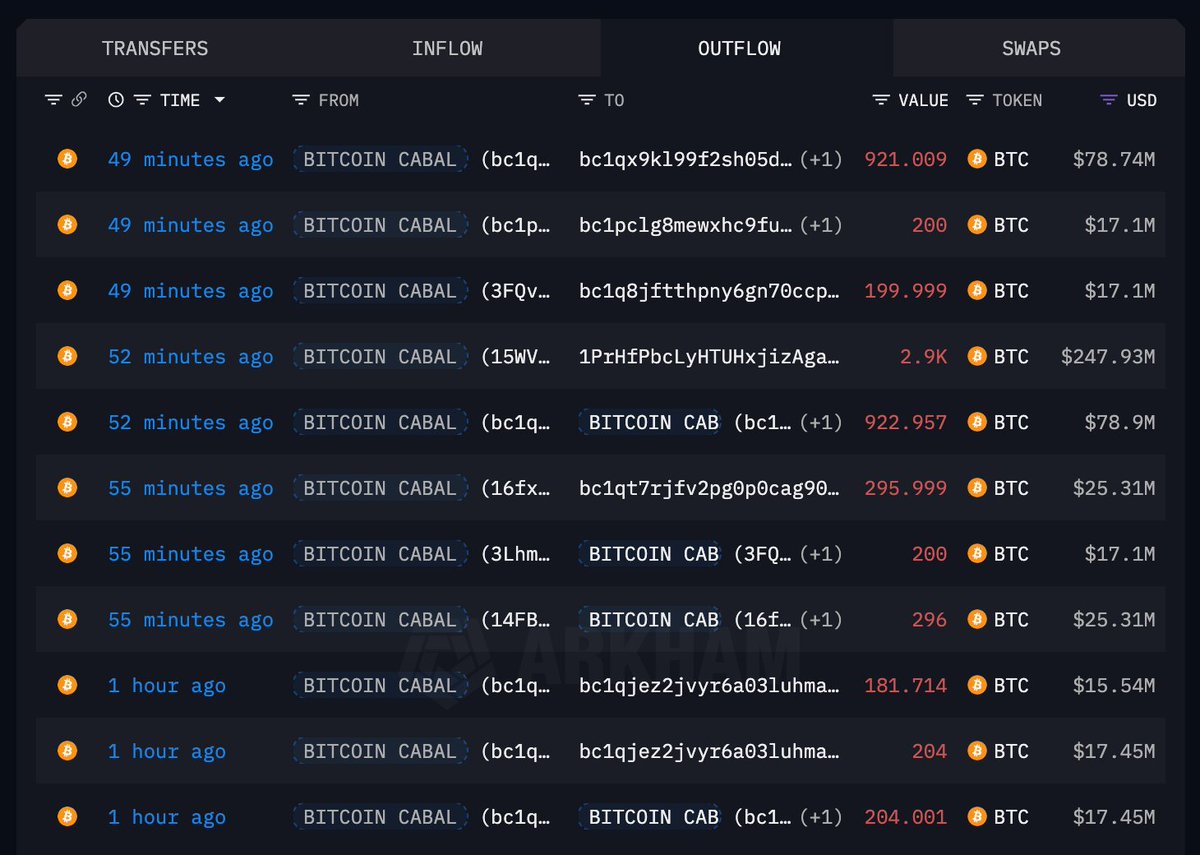The height and width of the screenshot is (855, 1200).
Task: Click BTC token icon in $78.9M row
Action: click(x=977, y=422)
